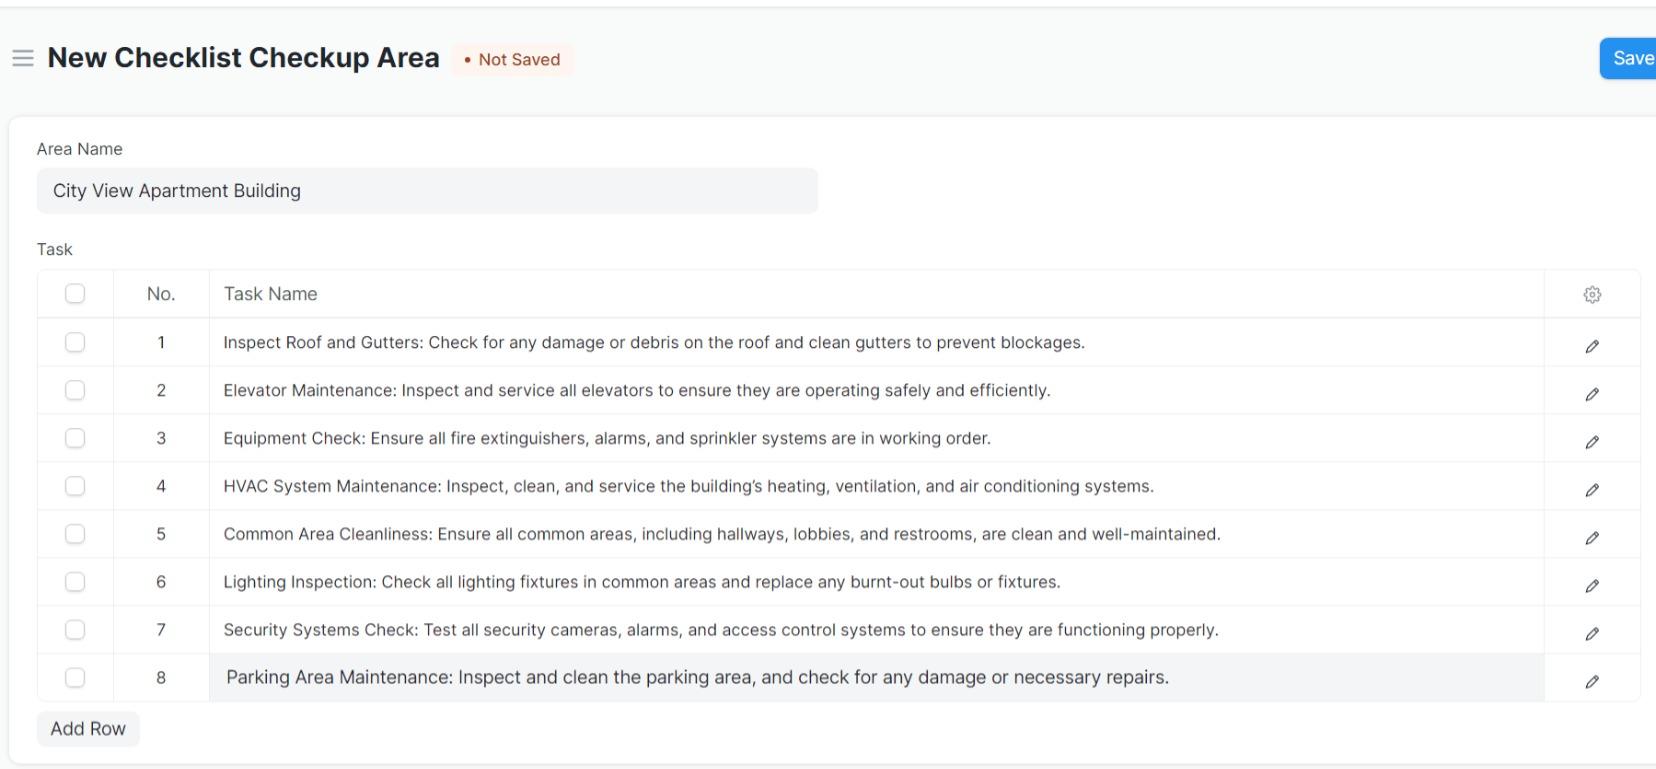Click the Area Name input field
The height and width of the screenshot is (769, 1656).
(427, 191)
